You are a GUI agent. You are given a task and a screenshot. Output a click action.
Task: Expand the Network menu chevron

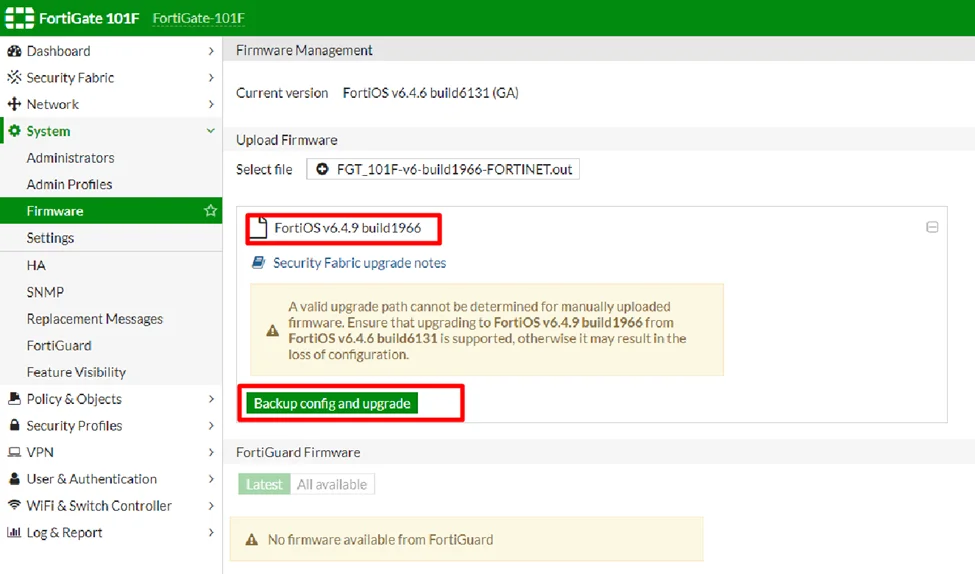211,104
